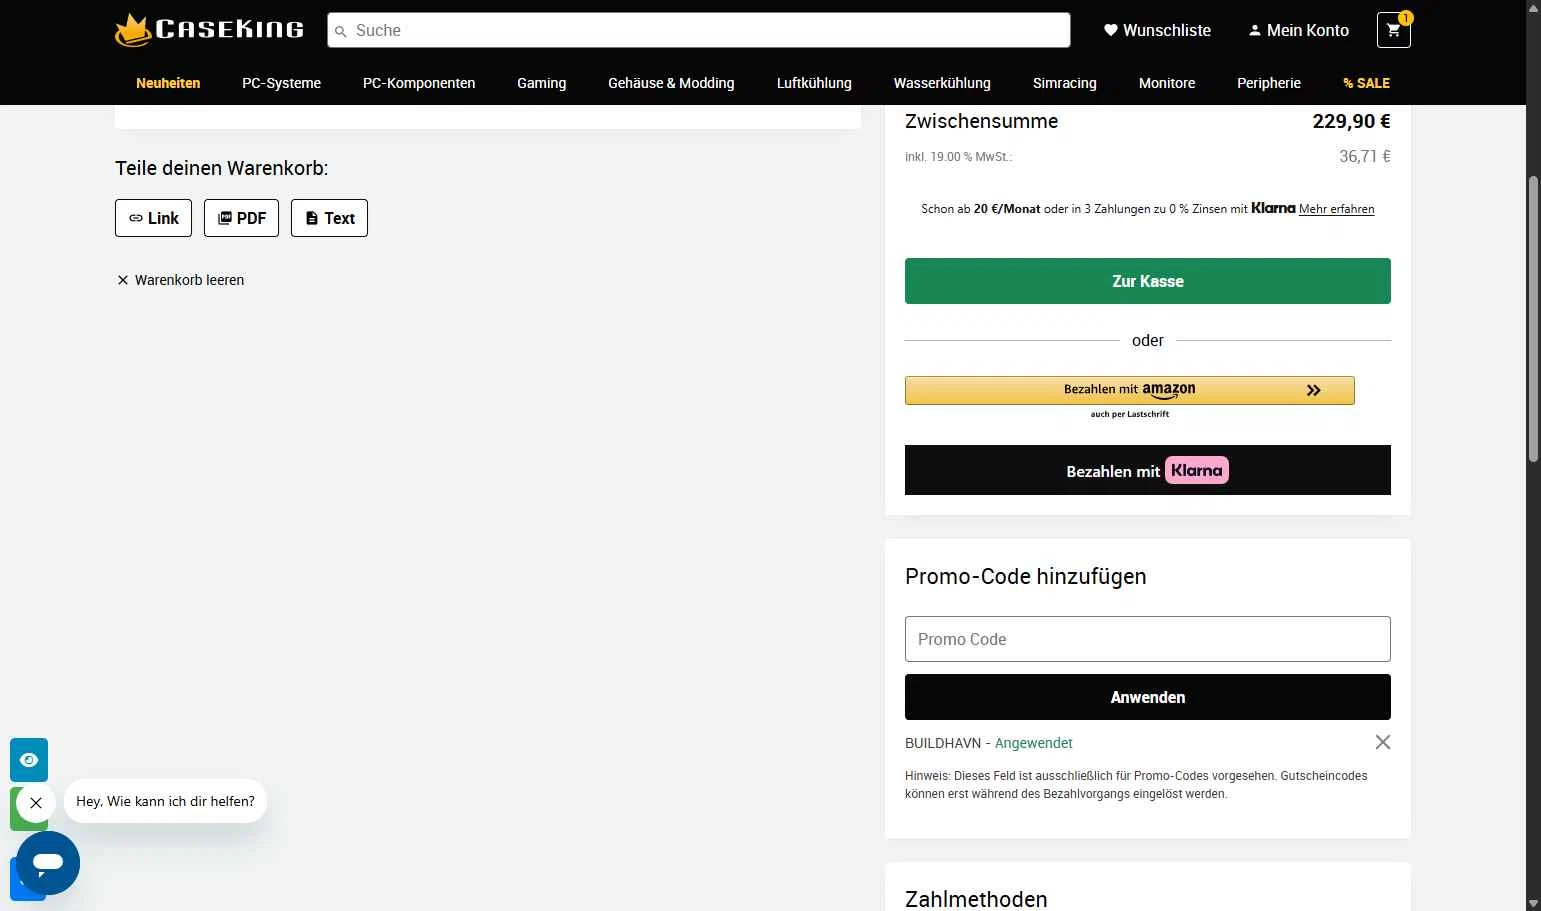Open the shopping cart icon

1394,30
